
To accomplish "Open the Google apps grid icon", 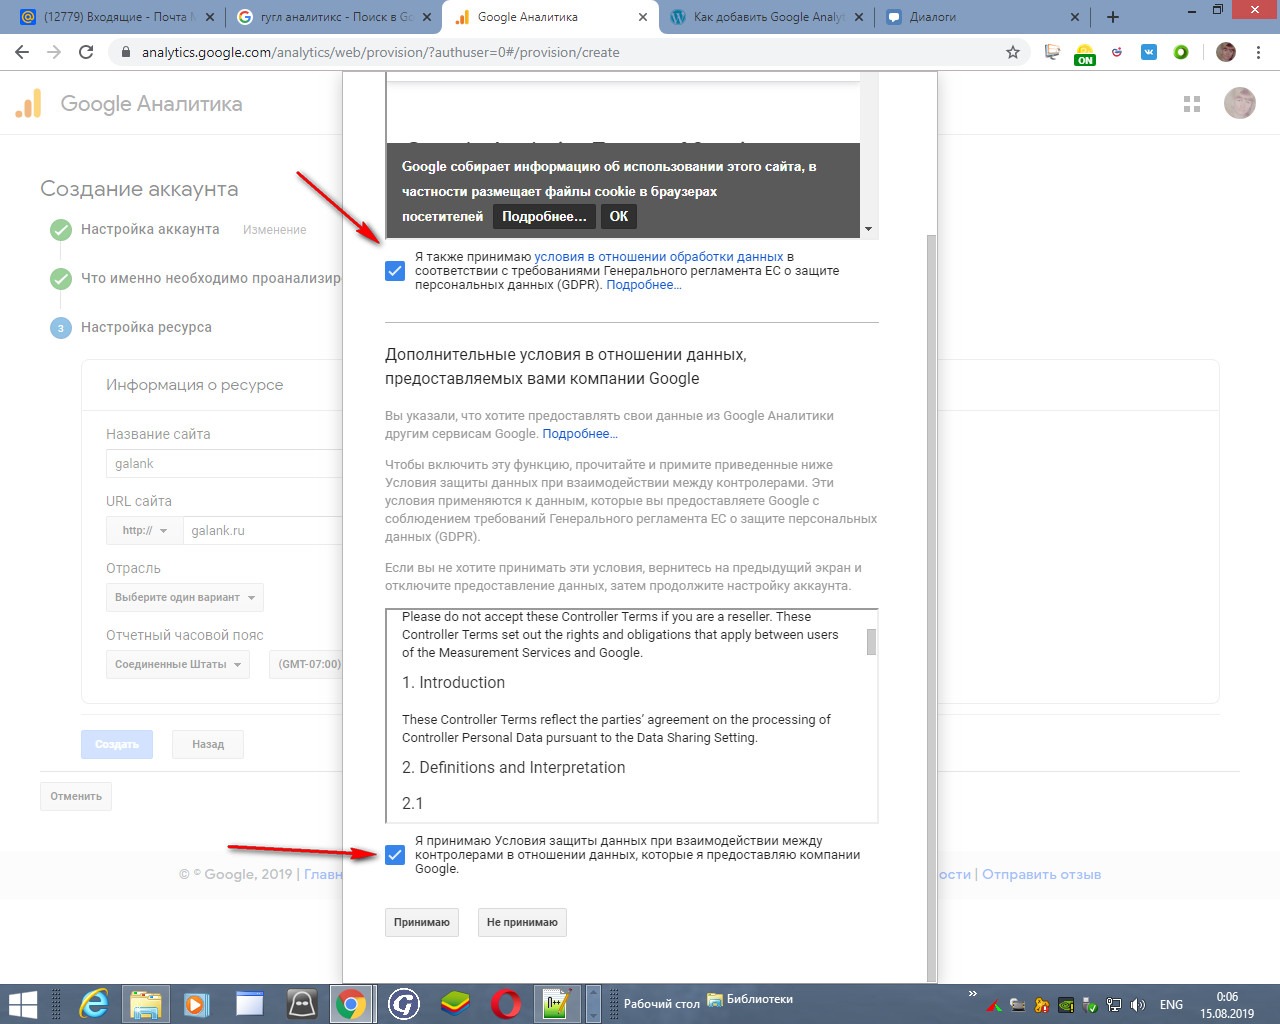I will 1192,104.
